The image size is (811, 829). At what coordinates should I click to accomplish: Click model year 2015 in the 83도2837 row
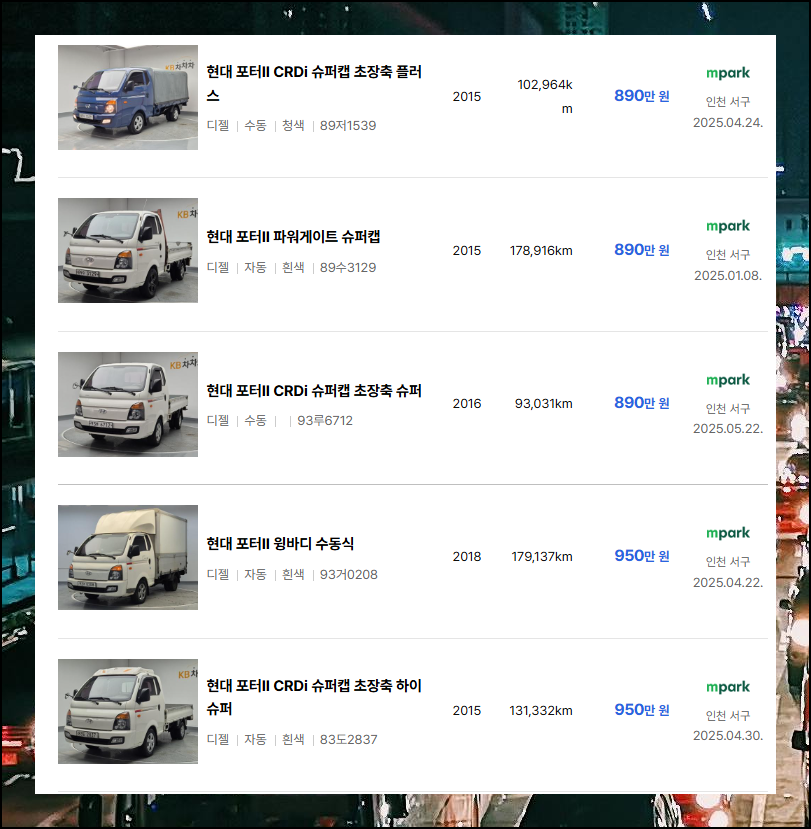tap(467, 711)
